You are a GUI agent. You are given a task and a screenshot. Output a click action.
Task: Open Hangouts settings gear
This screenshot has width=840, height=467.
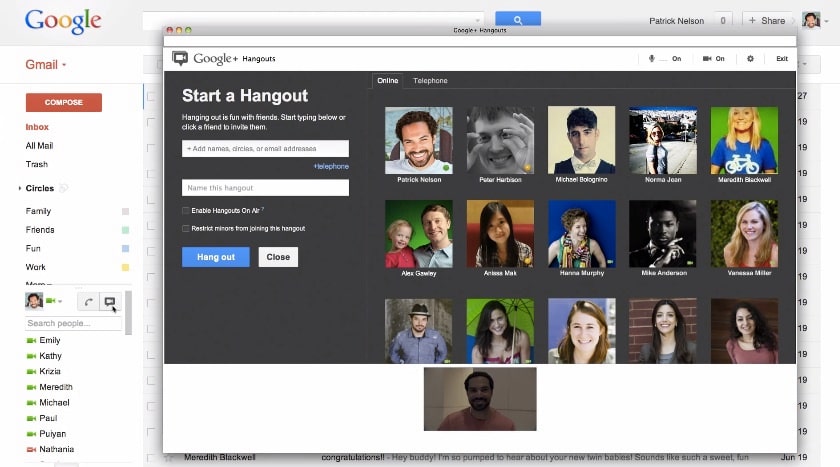tap(750, 58)
